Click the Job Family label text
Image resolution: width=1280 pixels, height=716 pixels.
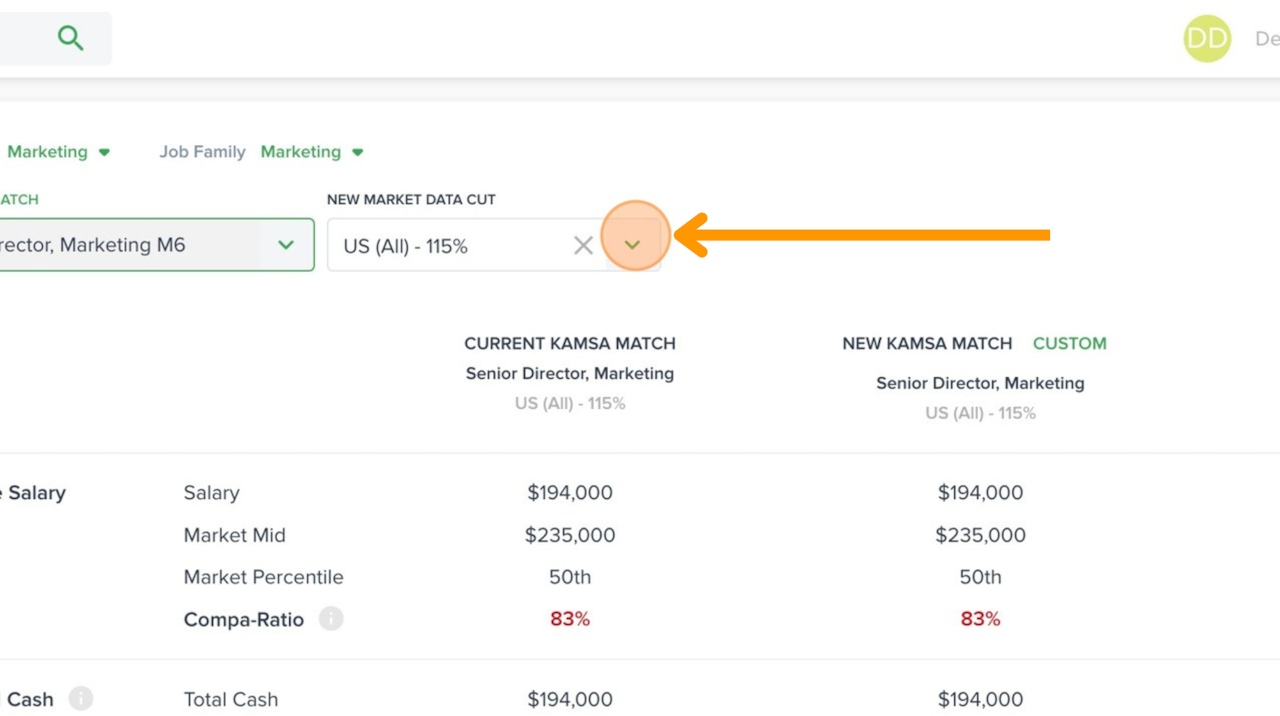tap(202, 152)
